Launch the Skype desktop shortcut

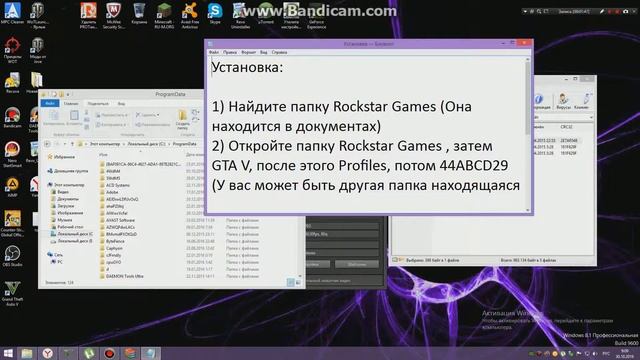pos(215,13)
